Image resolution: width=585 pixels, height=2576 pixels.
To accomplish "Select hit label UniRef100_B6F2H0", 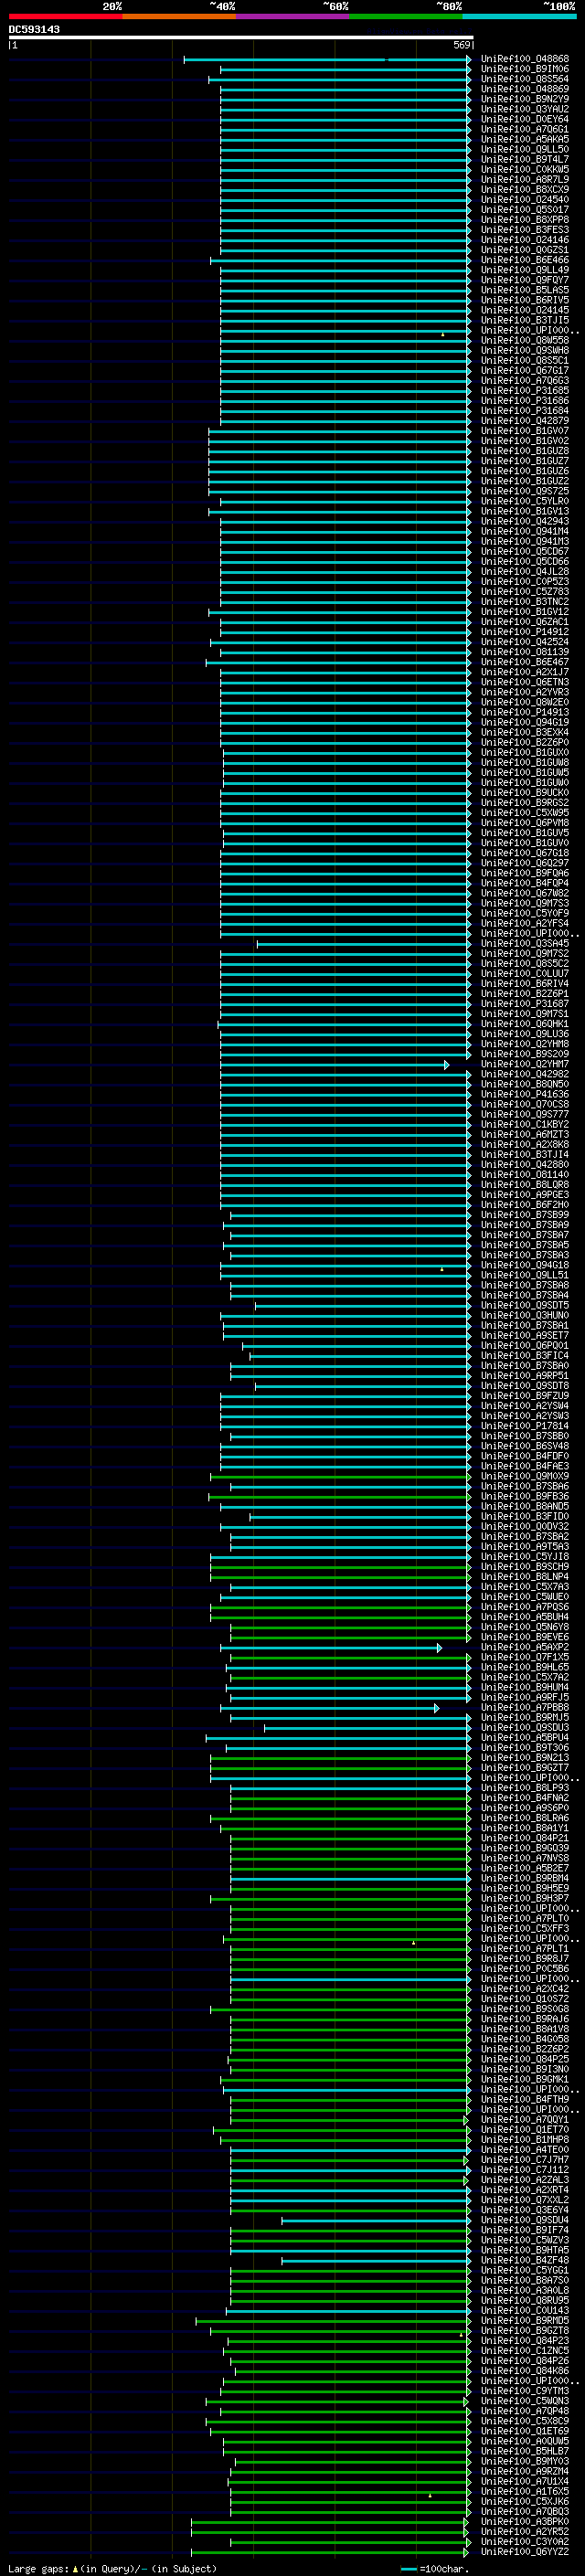I will [x=525, y=1205].
